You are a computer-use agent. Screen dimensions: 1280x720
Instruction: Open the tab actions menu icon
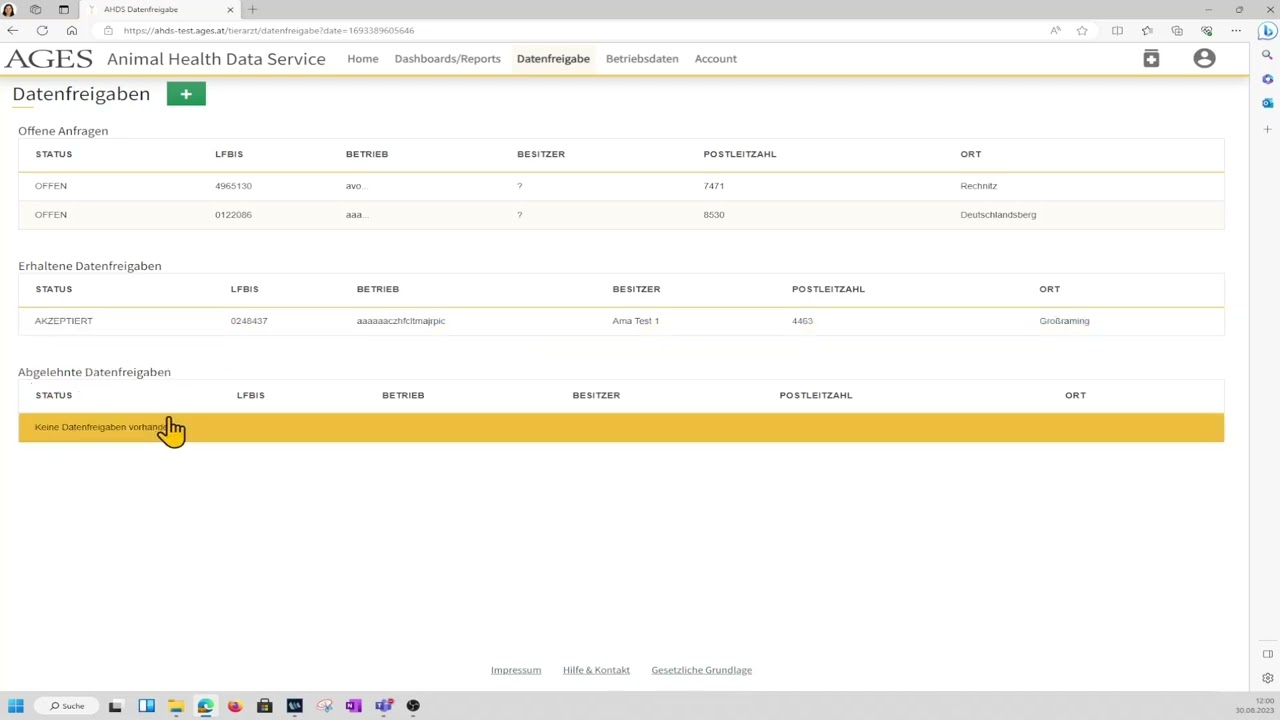click(x=63, y=10)
